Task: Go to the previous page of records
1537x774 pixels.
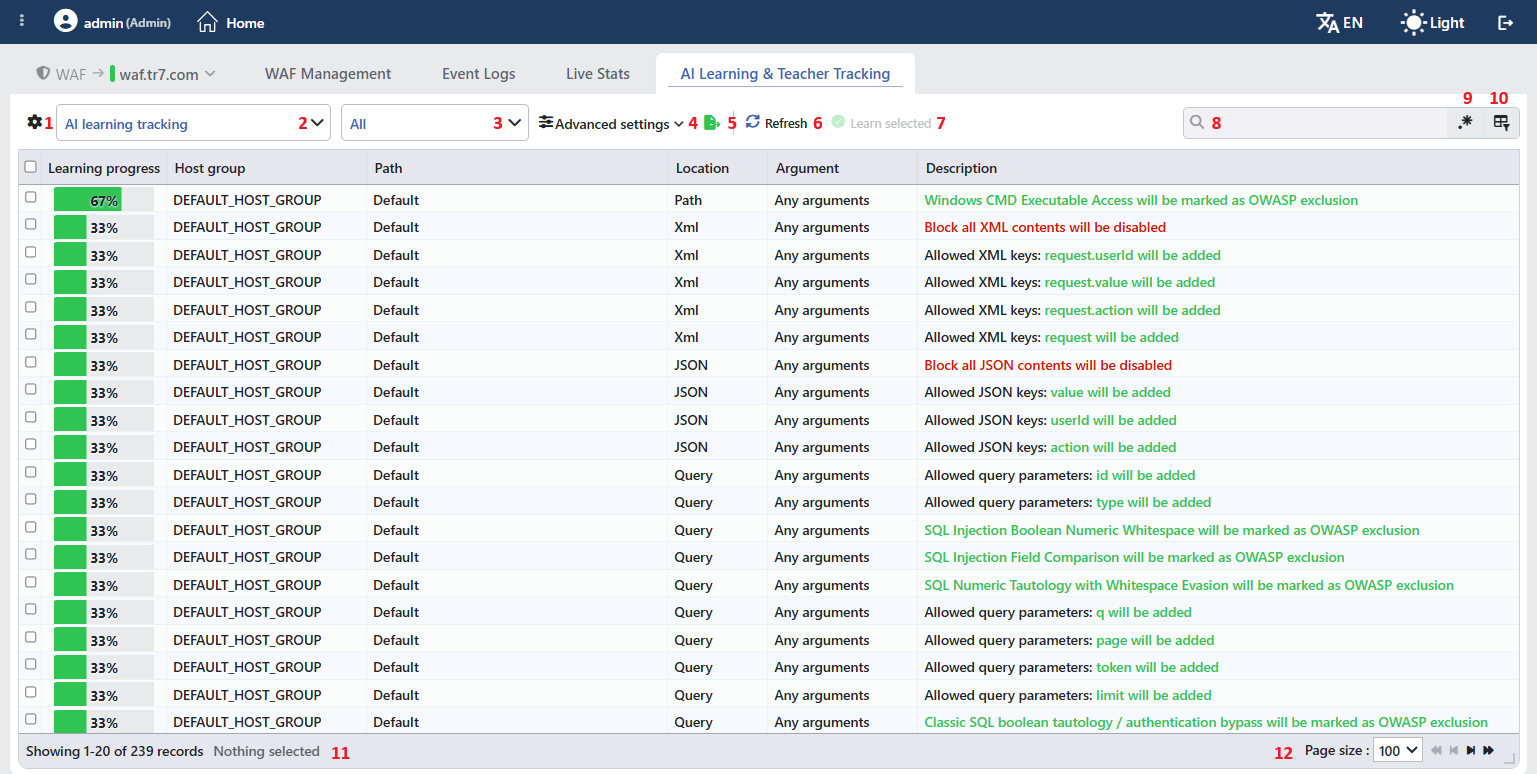Action: [1454, 750]
